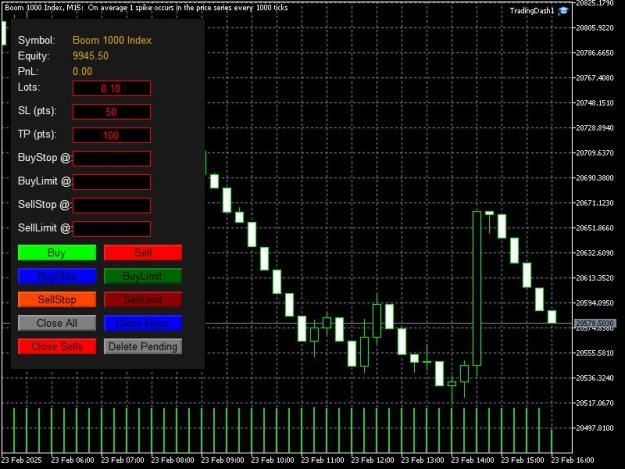Select the Equity value 9945.50
The height and width of the screenshot is (469, 625).
click(x=90, y=56)
